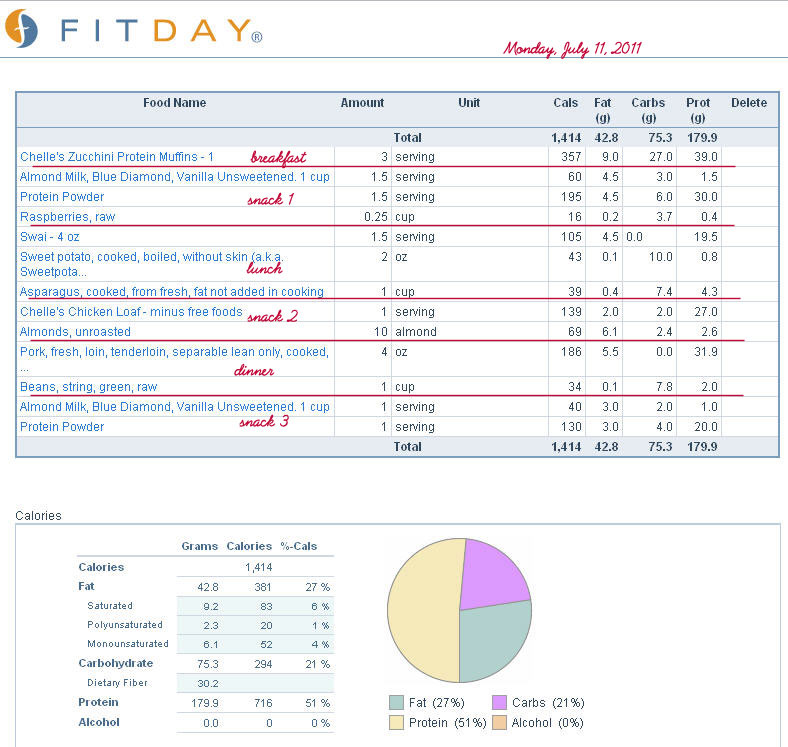This screenshot has height=747, width=788.
Task: Click the Delete column header
Action: tap(749, 103)
